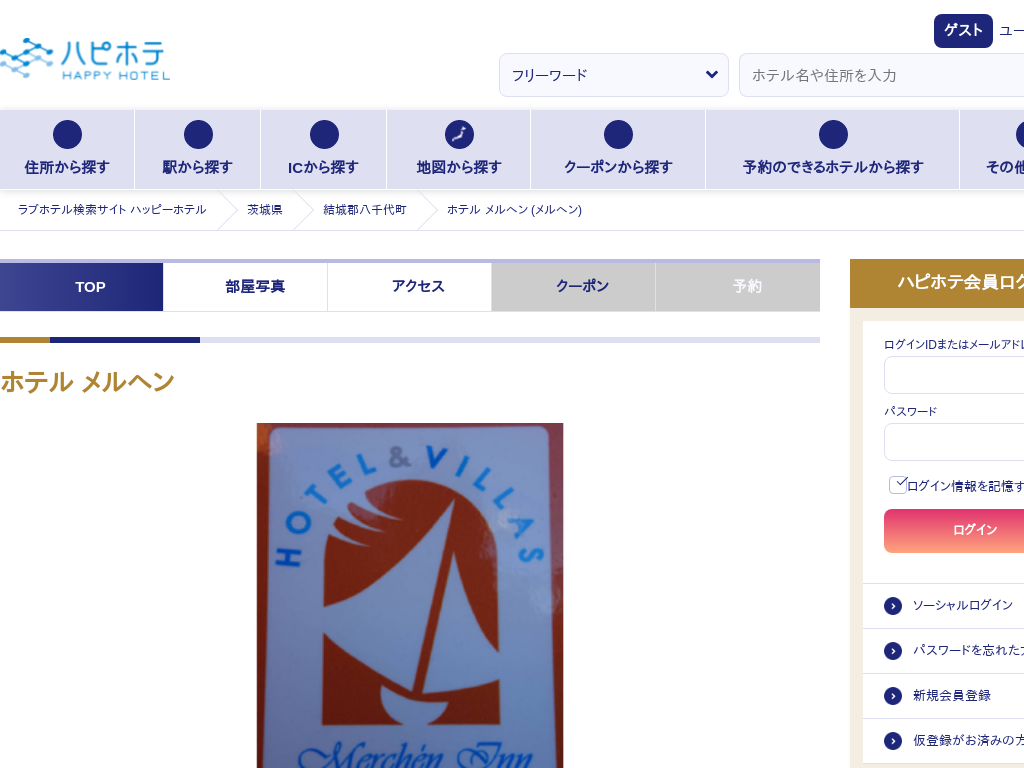
Task: Open 駅から探す navigation item
Action: (198, 150)
